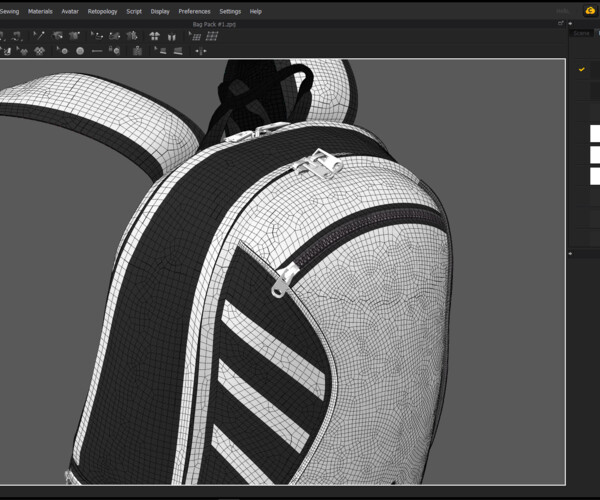Screen dimensions: 600x500
Task: Click the symmetric left-right arrows icon
Action: click(x=201, y=51)
